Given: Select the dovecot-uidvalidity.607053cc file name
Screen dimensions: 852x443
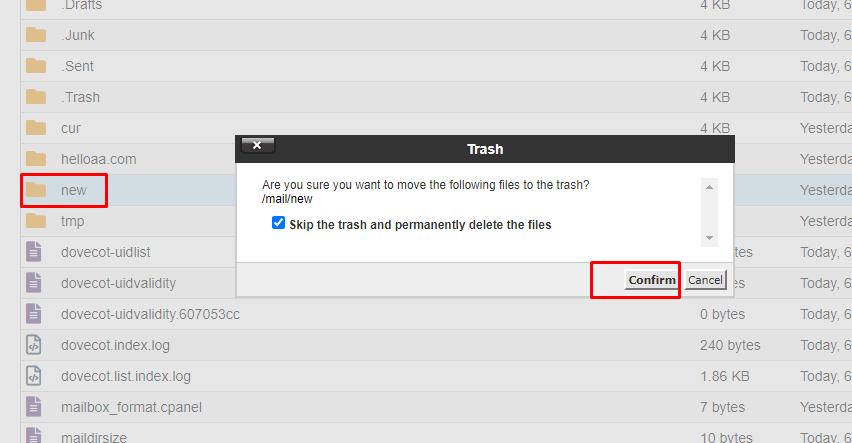Looking at the screenshot, I should 150,314.
